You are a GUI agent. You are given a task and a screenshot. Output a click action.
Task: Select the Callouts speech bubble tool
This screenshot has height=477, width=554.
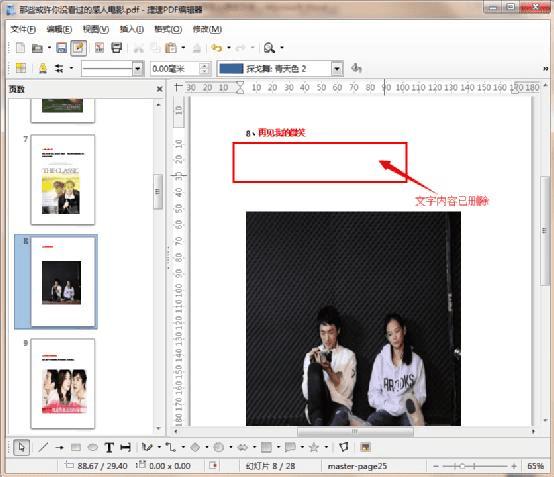[290, 447]
